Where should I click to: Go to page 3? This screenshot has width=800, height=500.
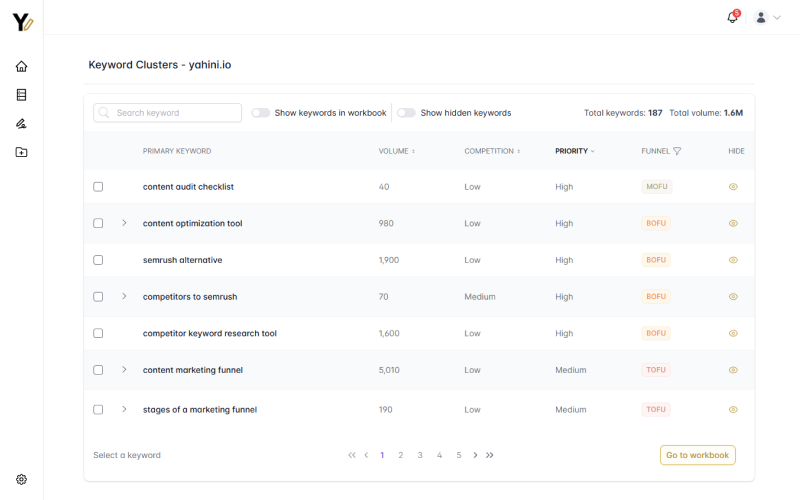click(x=420, y=455)
